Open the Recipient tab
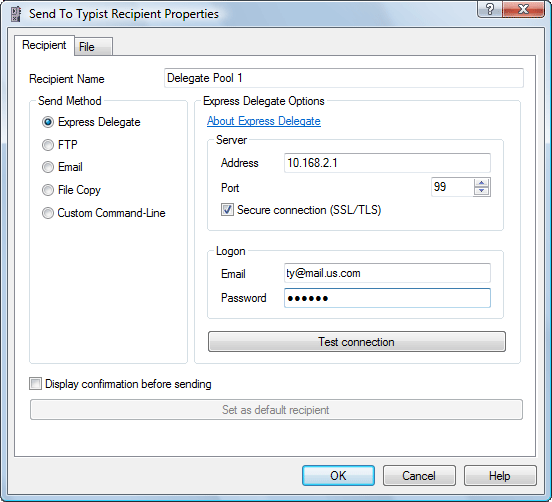The height and width of the screenshot is (502, 552). [44, 45]
